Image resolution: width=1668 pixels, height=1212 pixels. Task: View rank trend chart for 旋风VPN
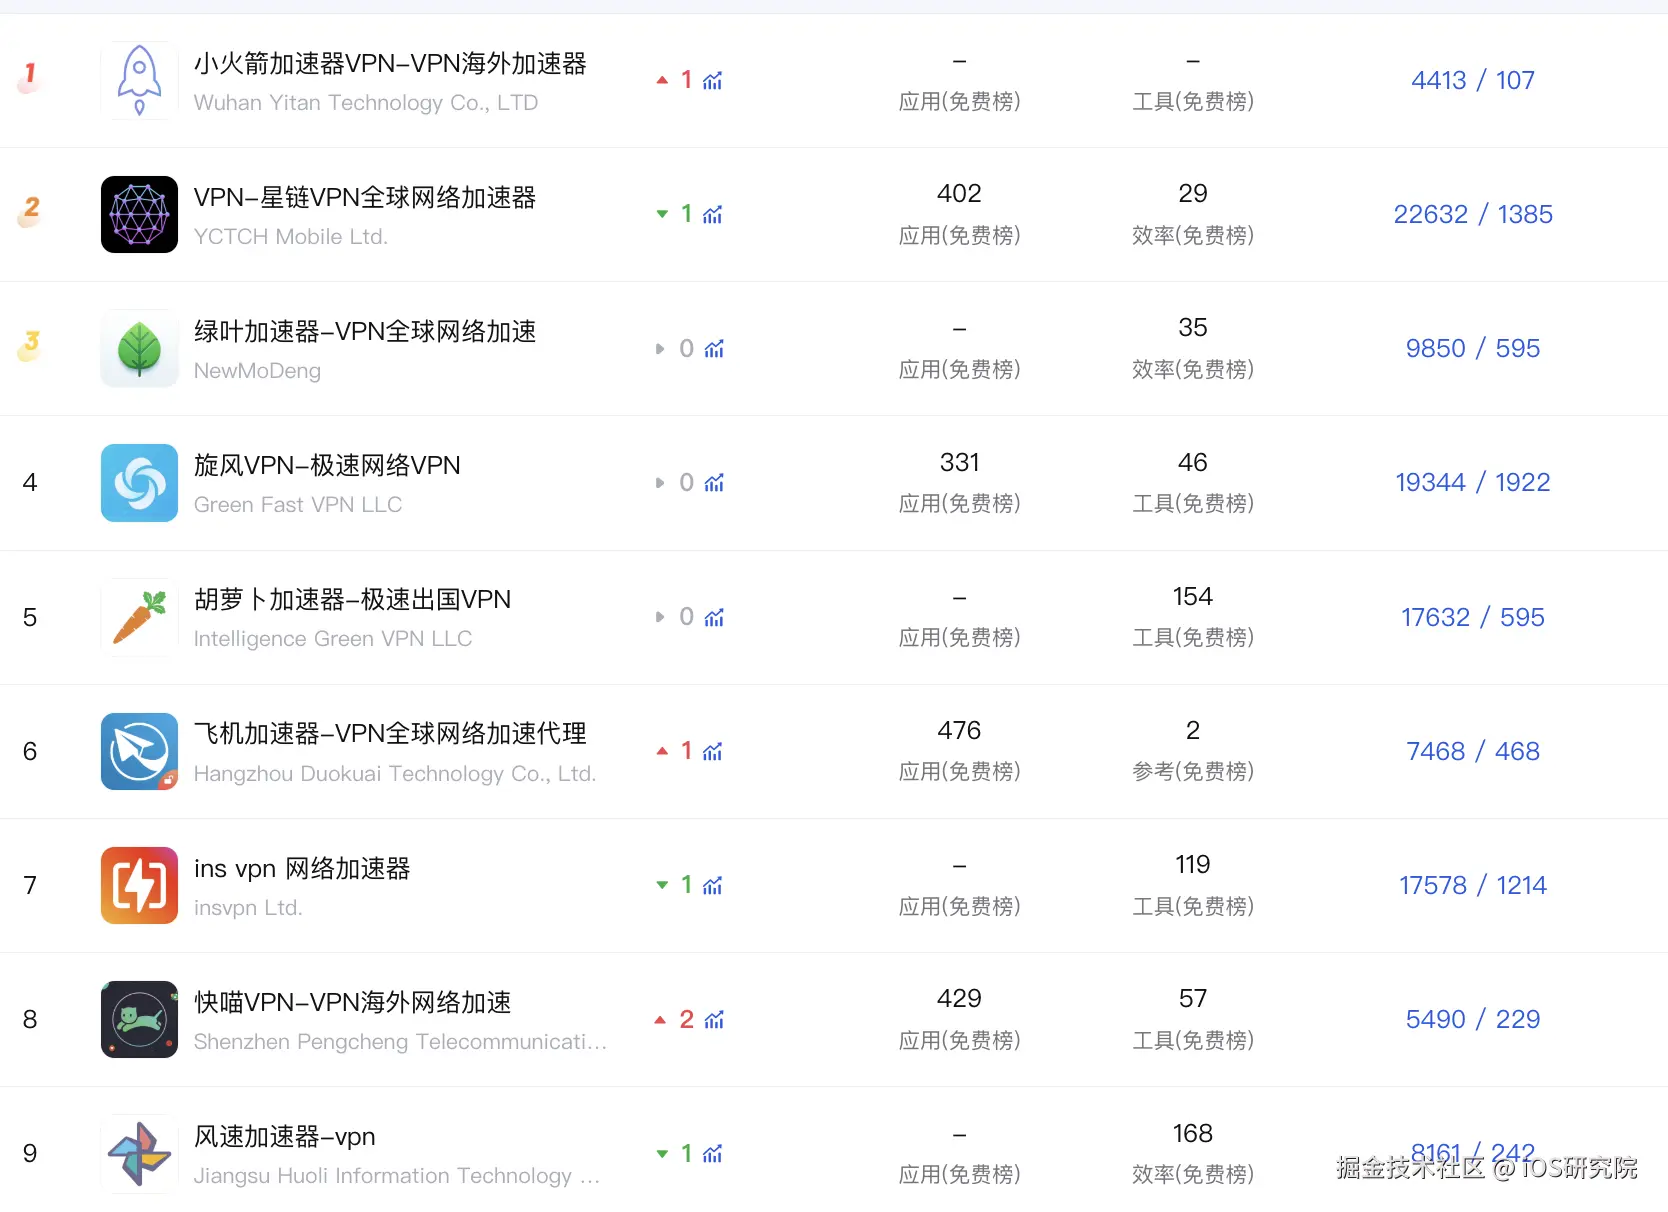pos(713,483)
